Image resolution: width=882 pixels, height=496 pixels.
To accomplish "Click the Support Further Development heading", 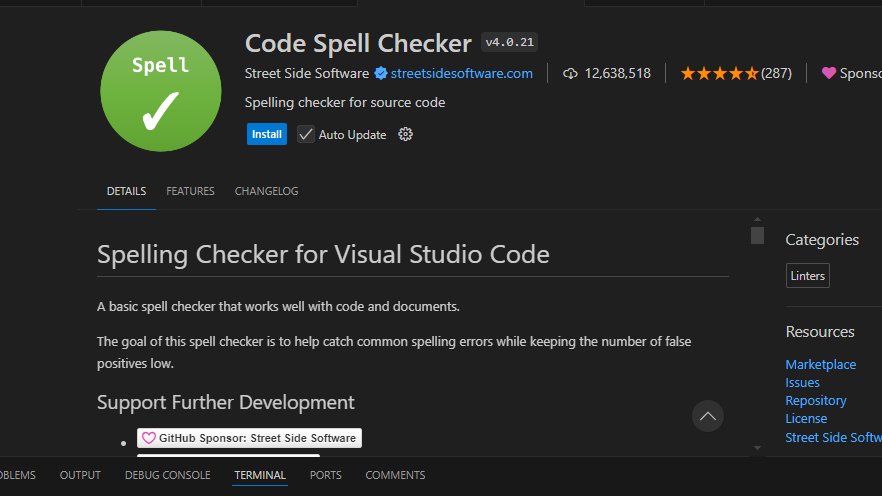I will [x=226, y=403].
